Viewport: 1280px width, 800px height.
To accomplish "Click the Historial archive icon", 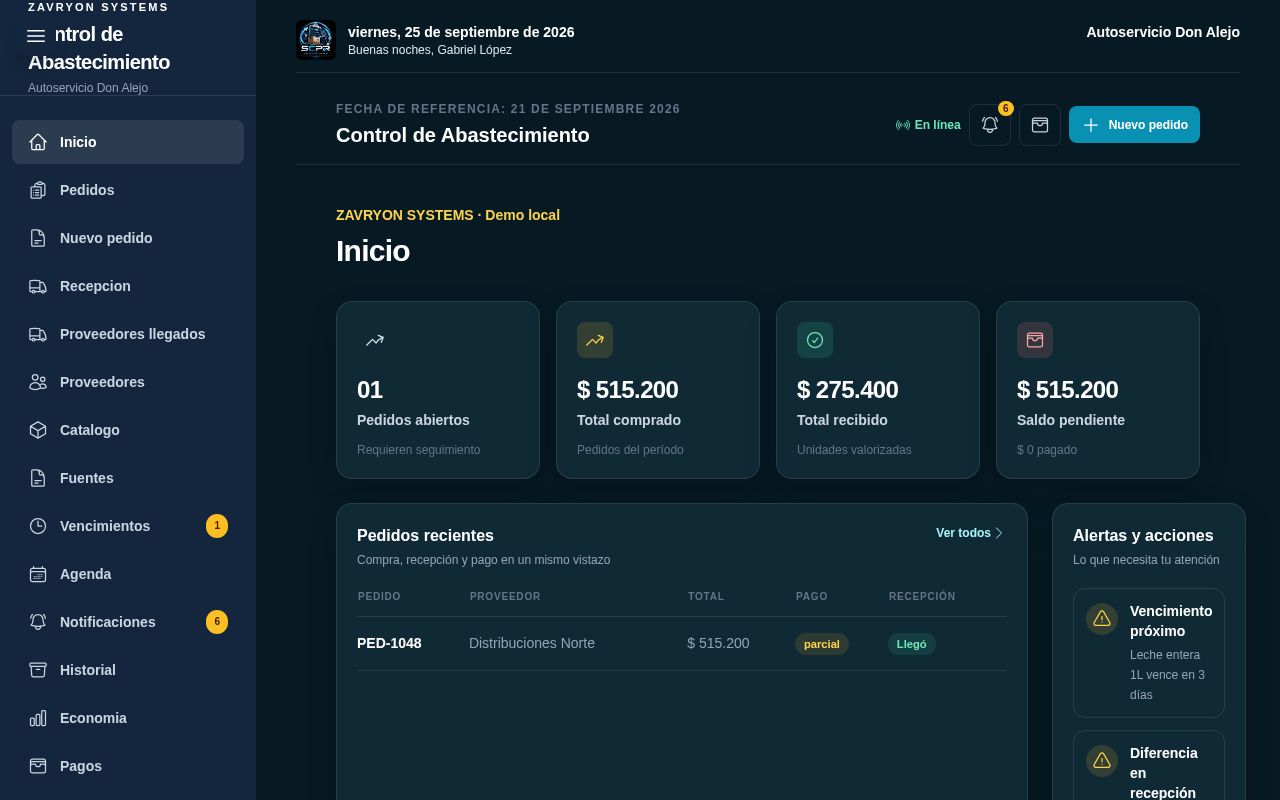I will tap(38, 670).
